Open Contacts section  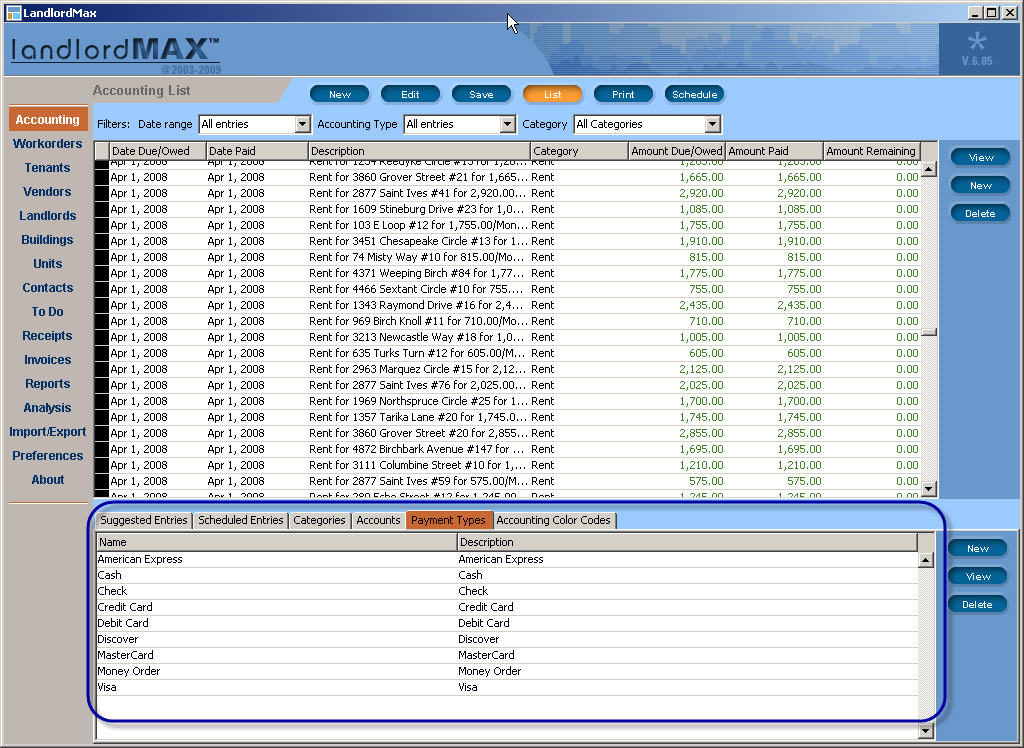[x=48, y=287]
